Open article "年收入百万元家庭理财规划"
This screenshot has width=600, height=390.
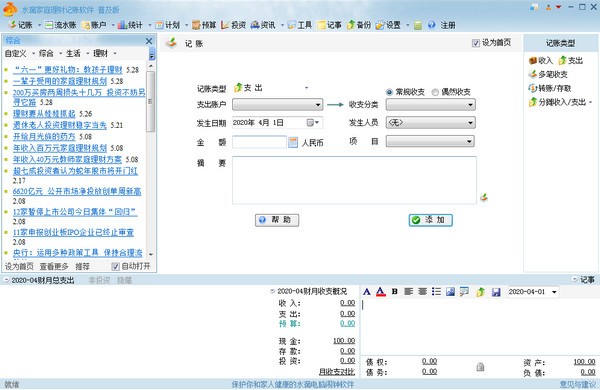[x=60, y=148]
